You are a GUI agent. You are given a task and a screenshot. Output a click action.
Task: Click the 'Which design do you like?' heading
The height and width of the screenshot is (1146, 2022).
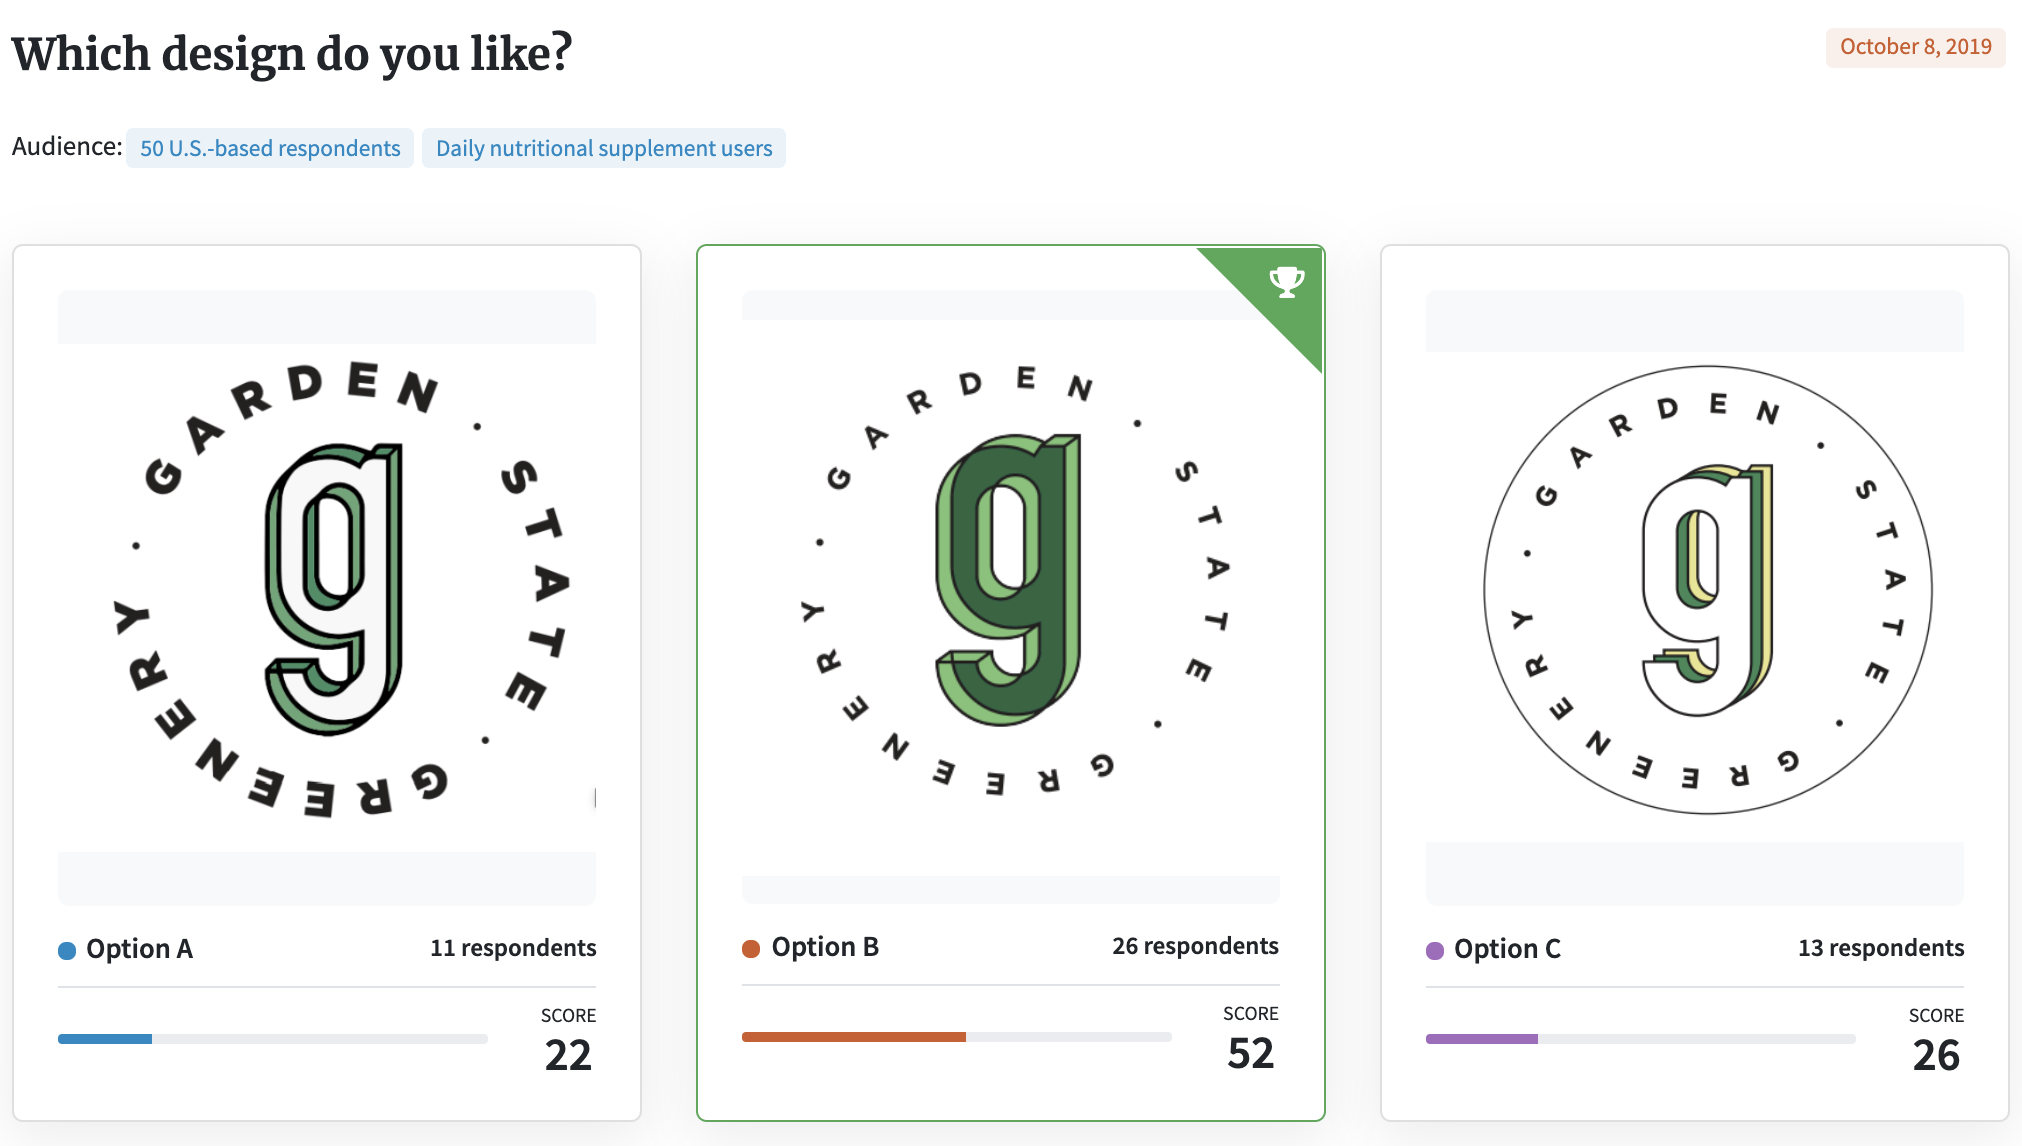(x=292, y=54)
